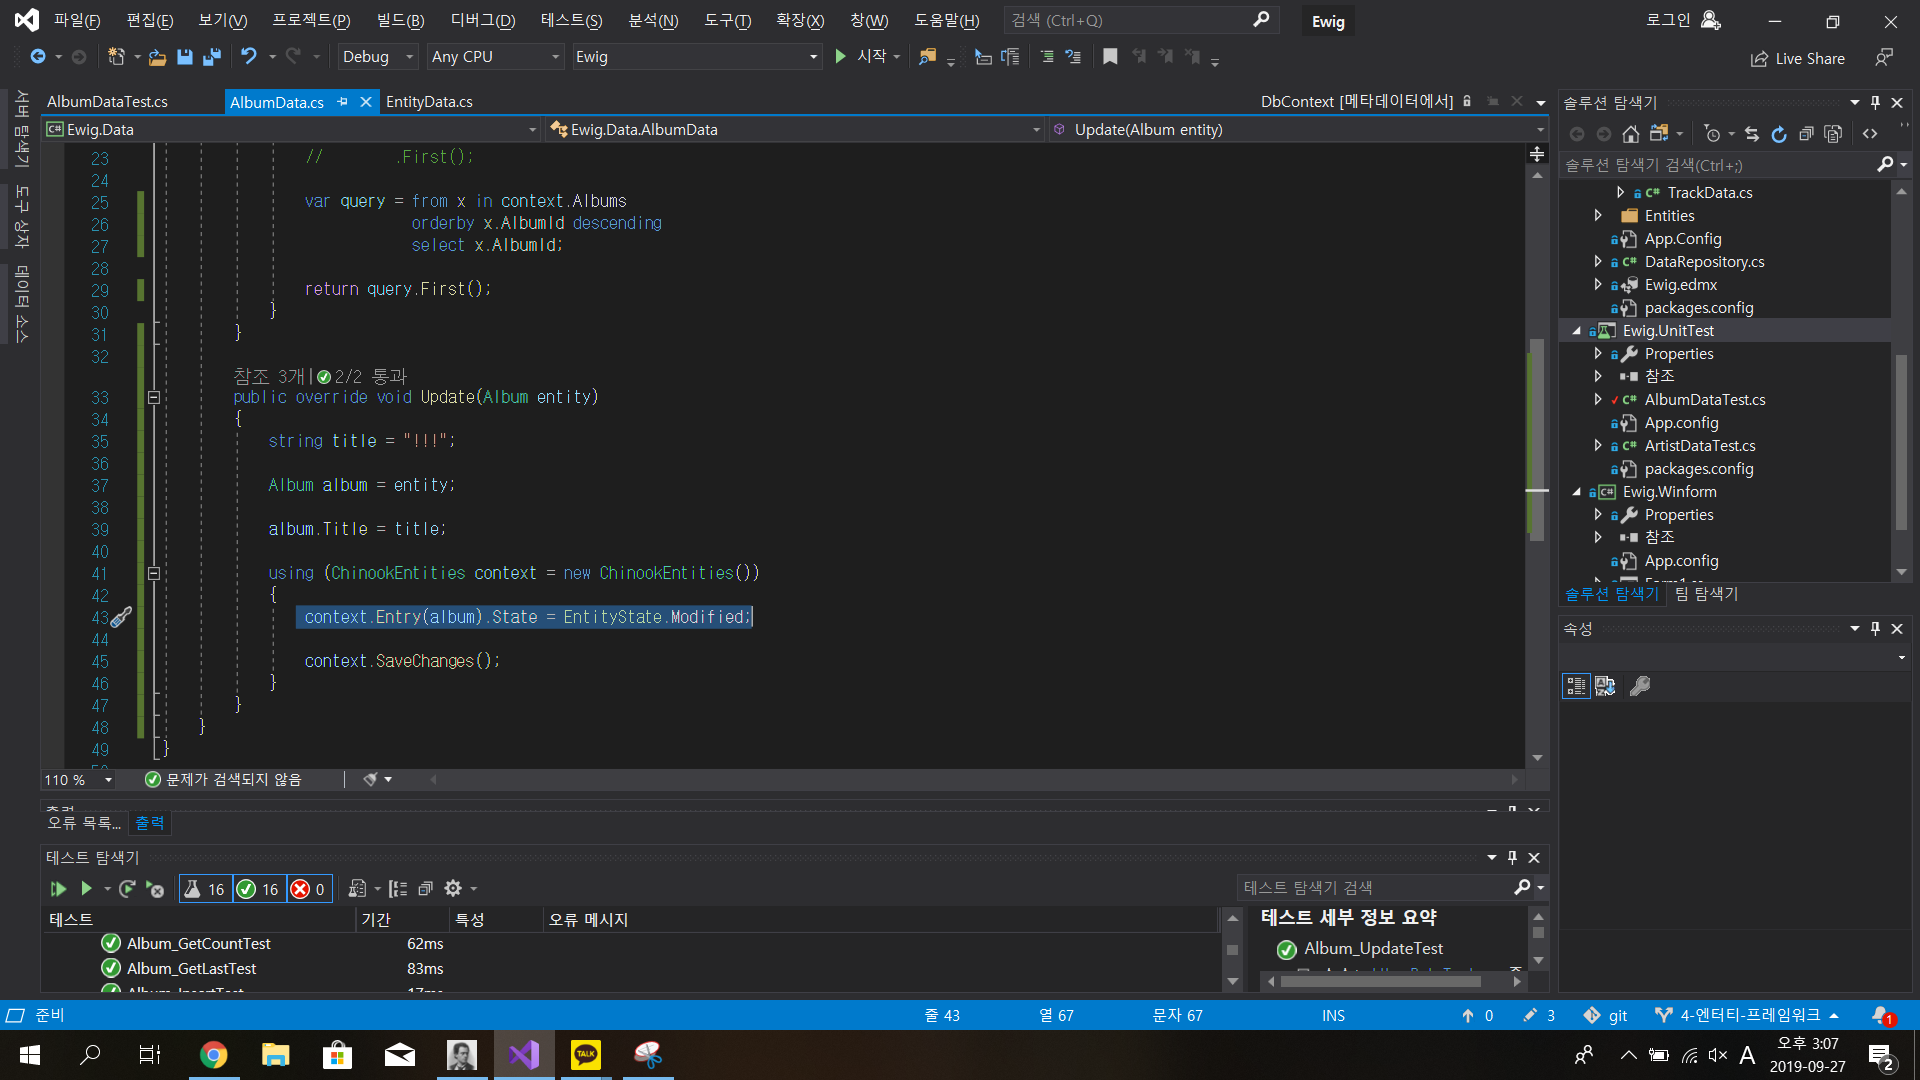
Task: Toggle the failed tests filter showing 0
Action: tap(308, 889)
